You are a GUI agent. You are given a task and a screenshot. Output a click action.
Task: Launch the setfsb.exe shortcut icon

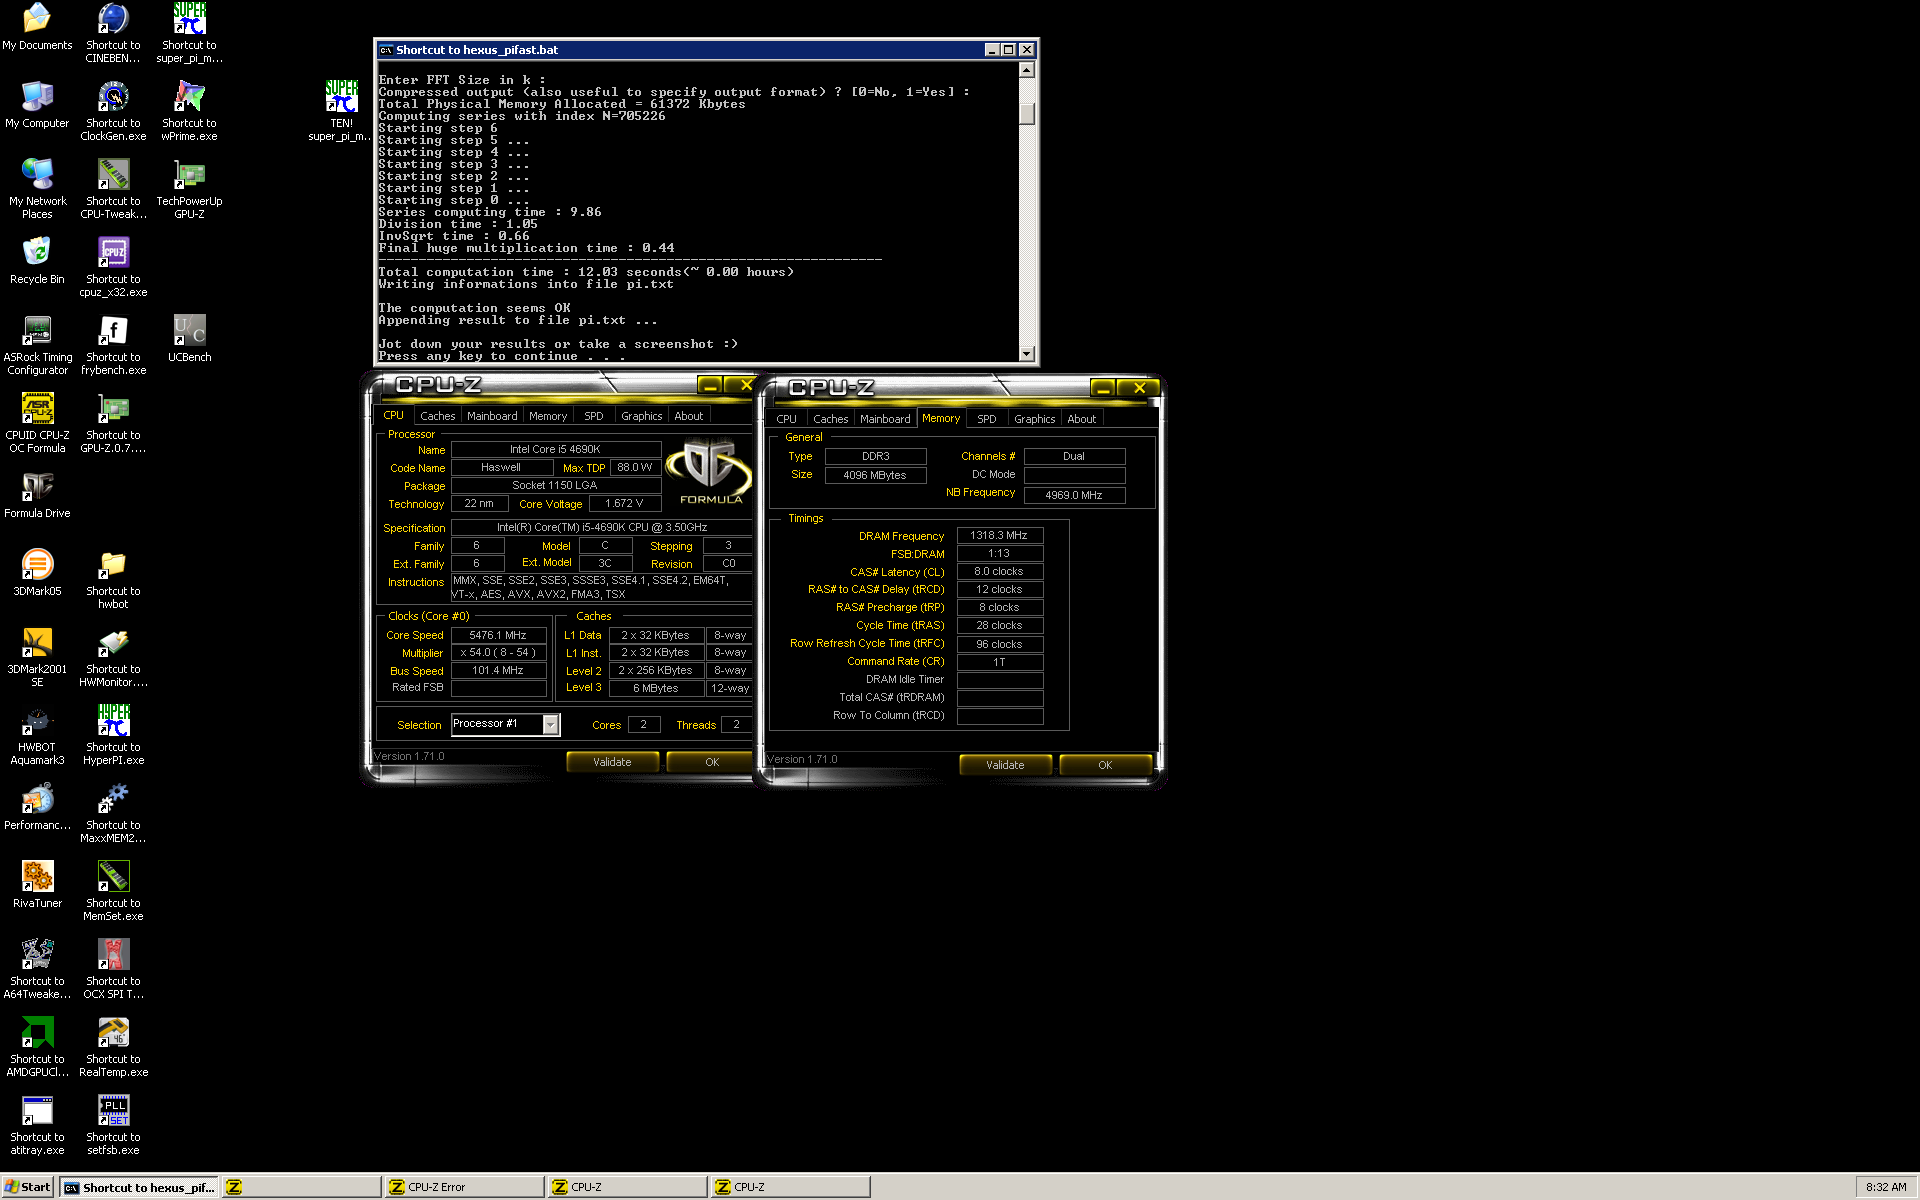(x=113, y=1125)
